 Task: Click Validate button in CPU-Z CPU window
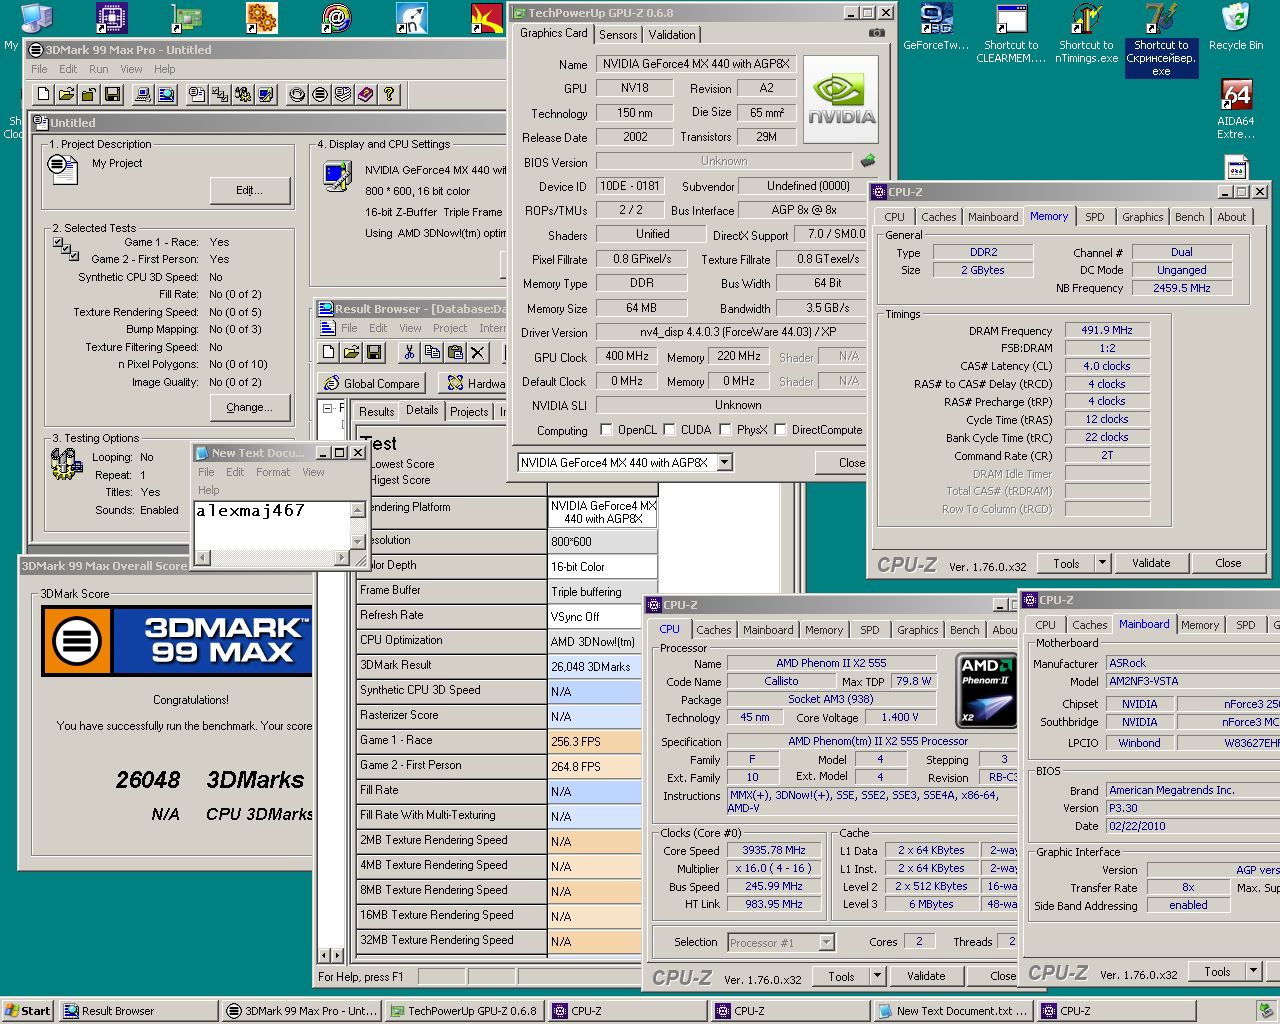(926, 976)
